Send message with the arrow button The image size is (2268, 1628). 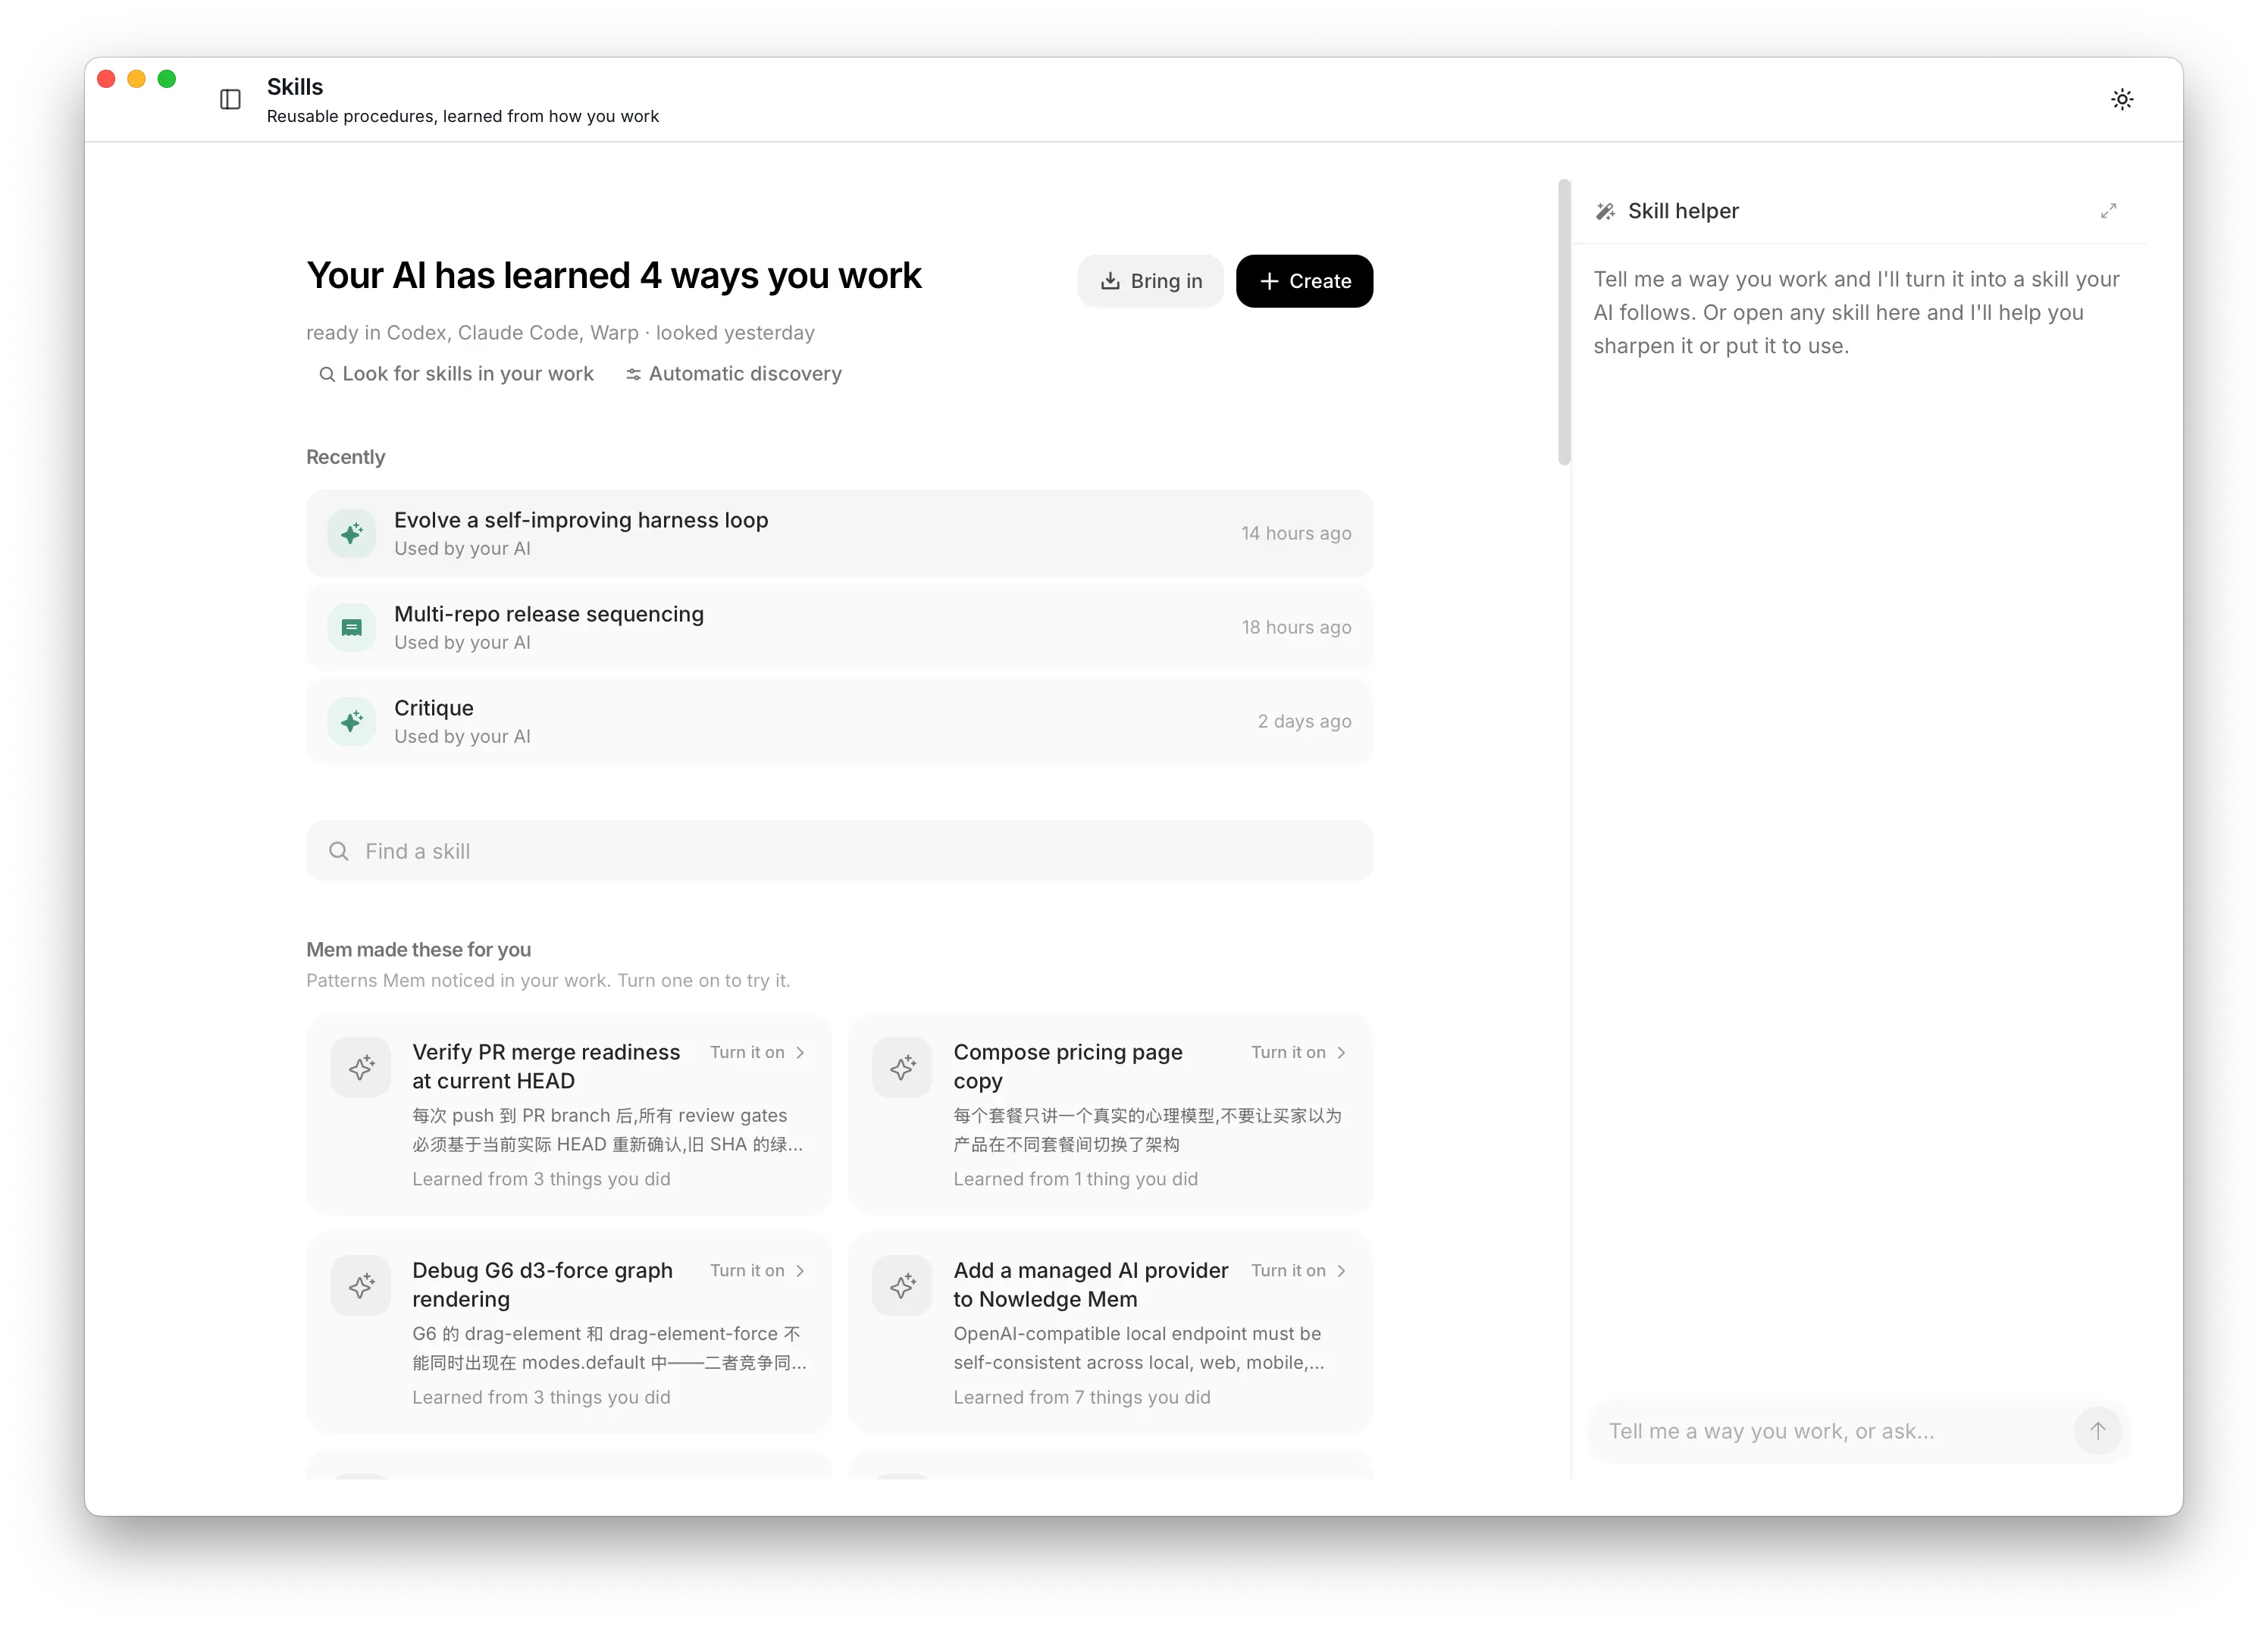tap(2097, 1431)
